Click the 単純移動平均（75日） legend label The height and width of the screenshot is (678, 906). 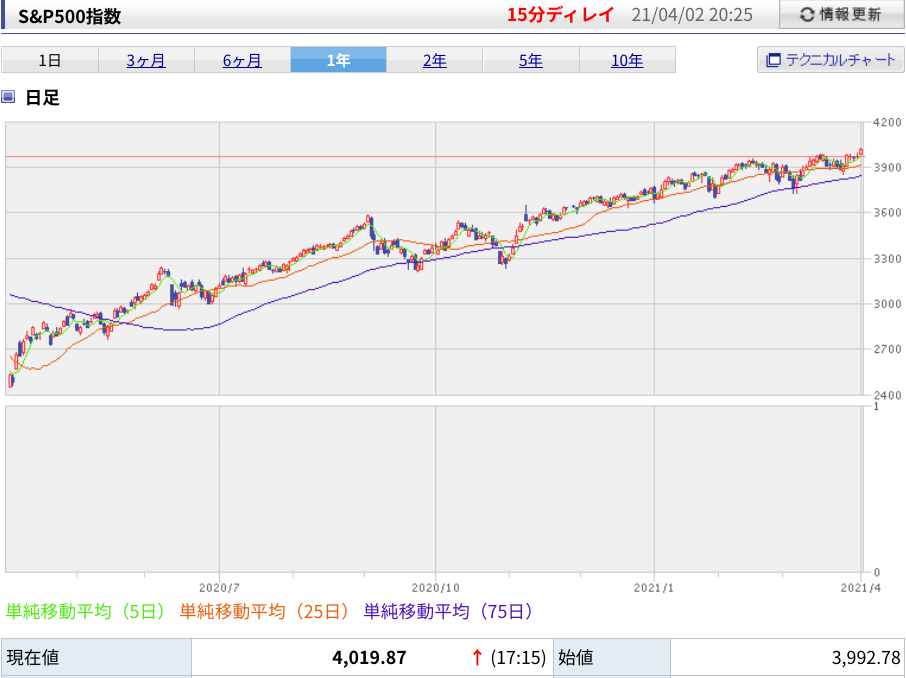448,611
